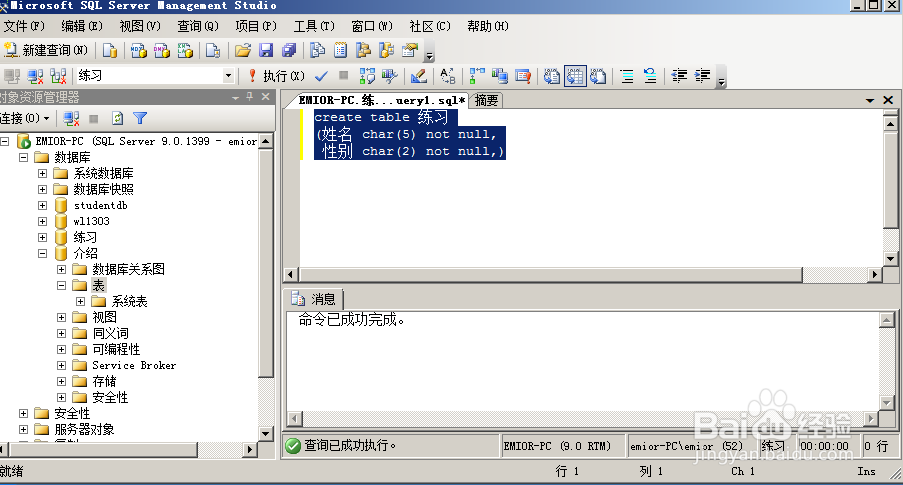903x485 pixels.
Task: Expand the 系统数据库 folder
Action: tap(42, 173)
